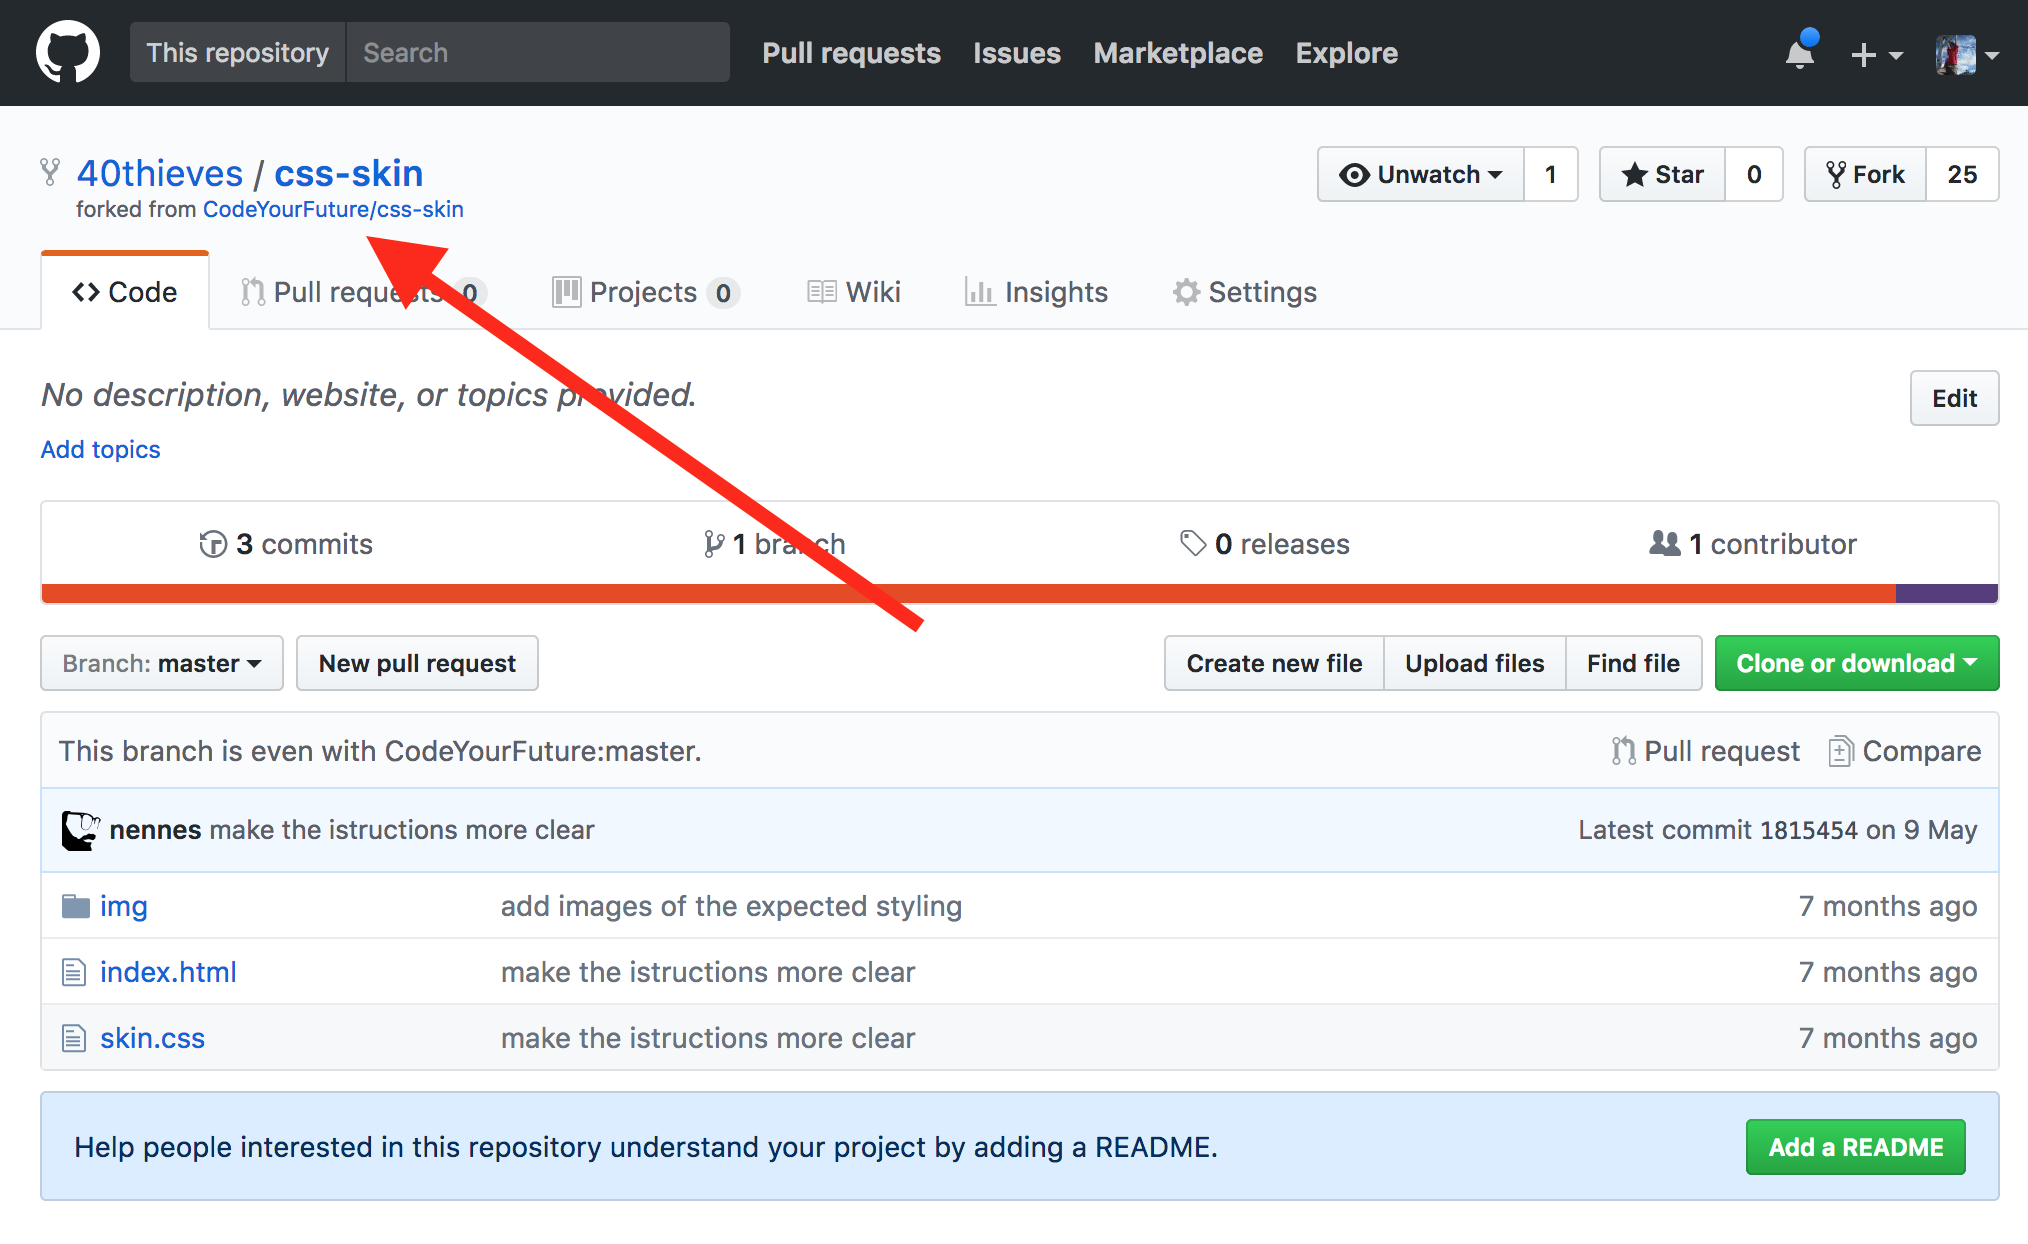Switch to the Insights tab
Screen dimensions: 2028x1244
point(1036,292)
